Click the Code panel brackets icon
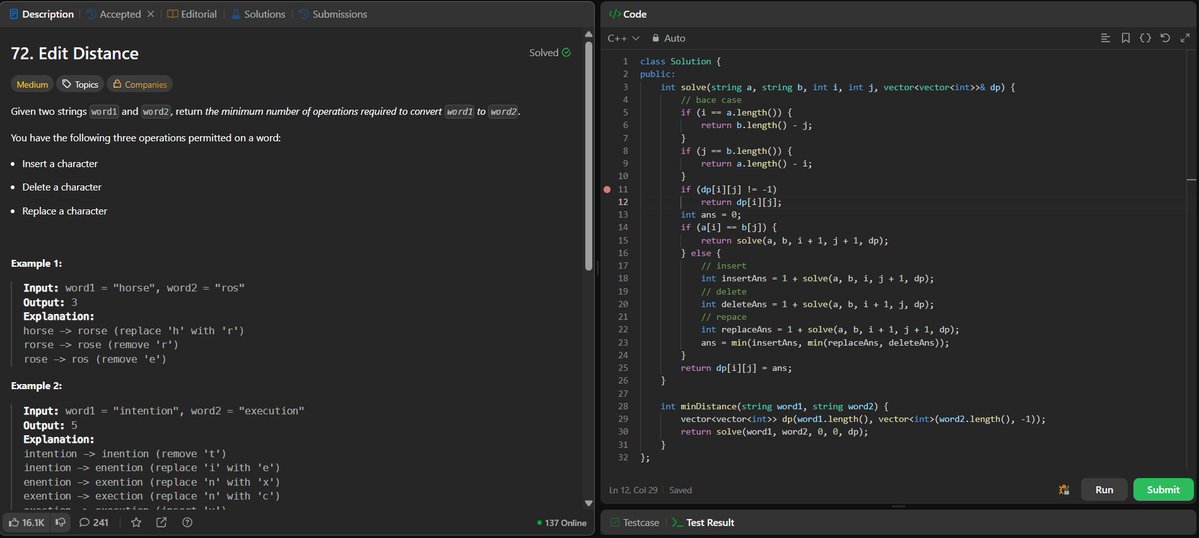1199x538 pixels. tap(614, 15)
